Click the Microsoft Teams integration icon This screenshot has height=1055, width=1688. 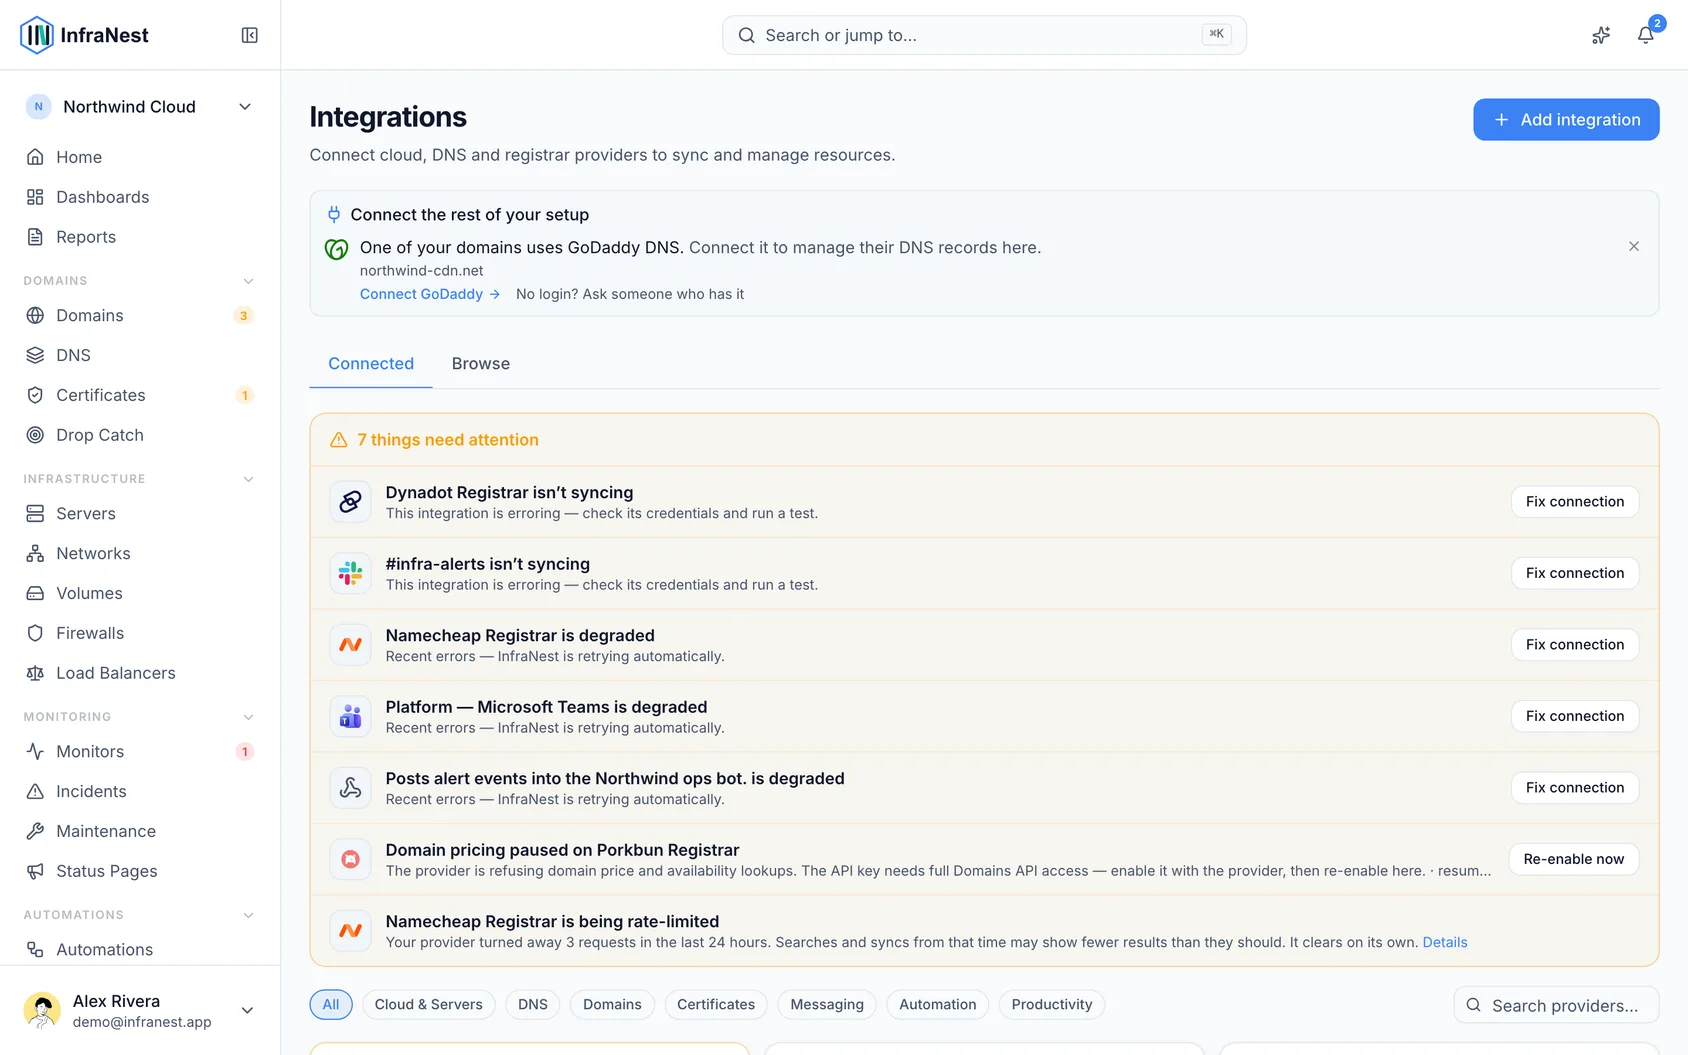(350, 716)
